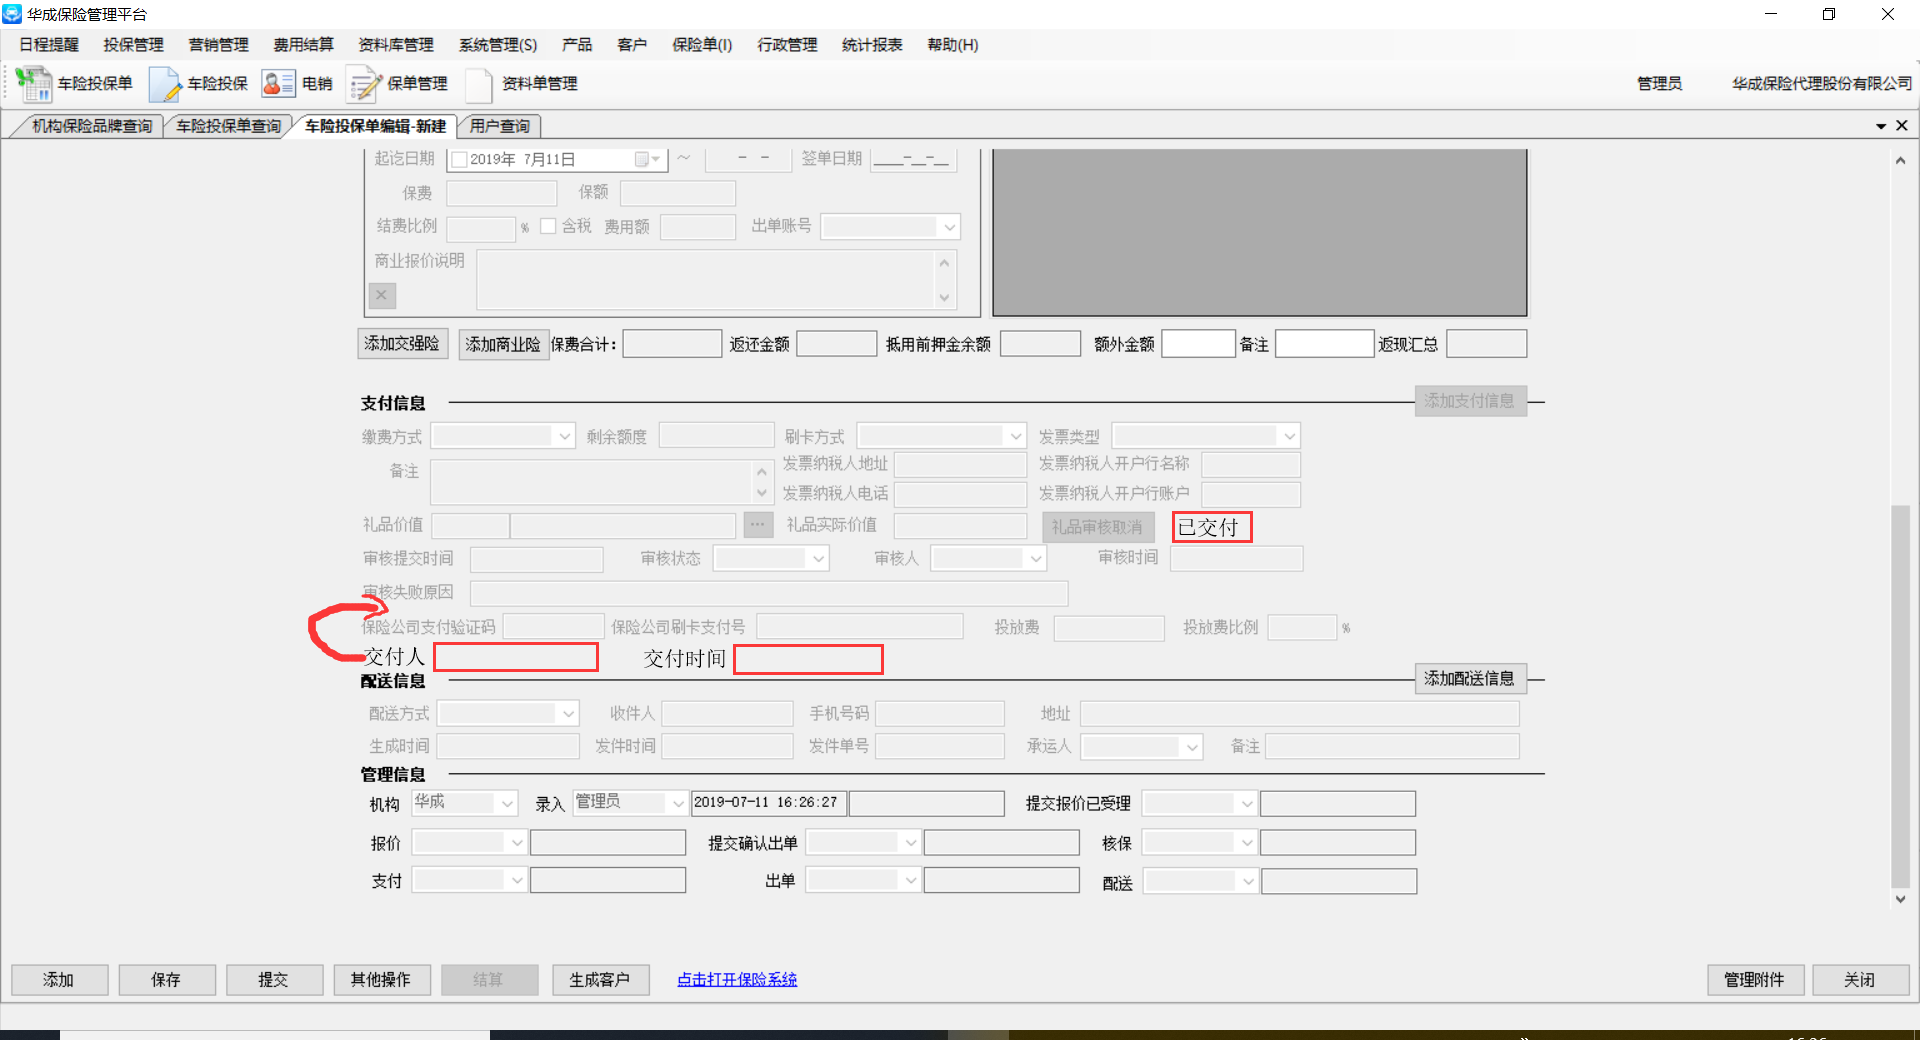The image size is (1920, 1040).
Task: Click the small X button under 商业报价说明
Action: 382,295
